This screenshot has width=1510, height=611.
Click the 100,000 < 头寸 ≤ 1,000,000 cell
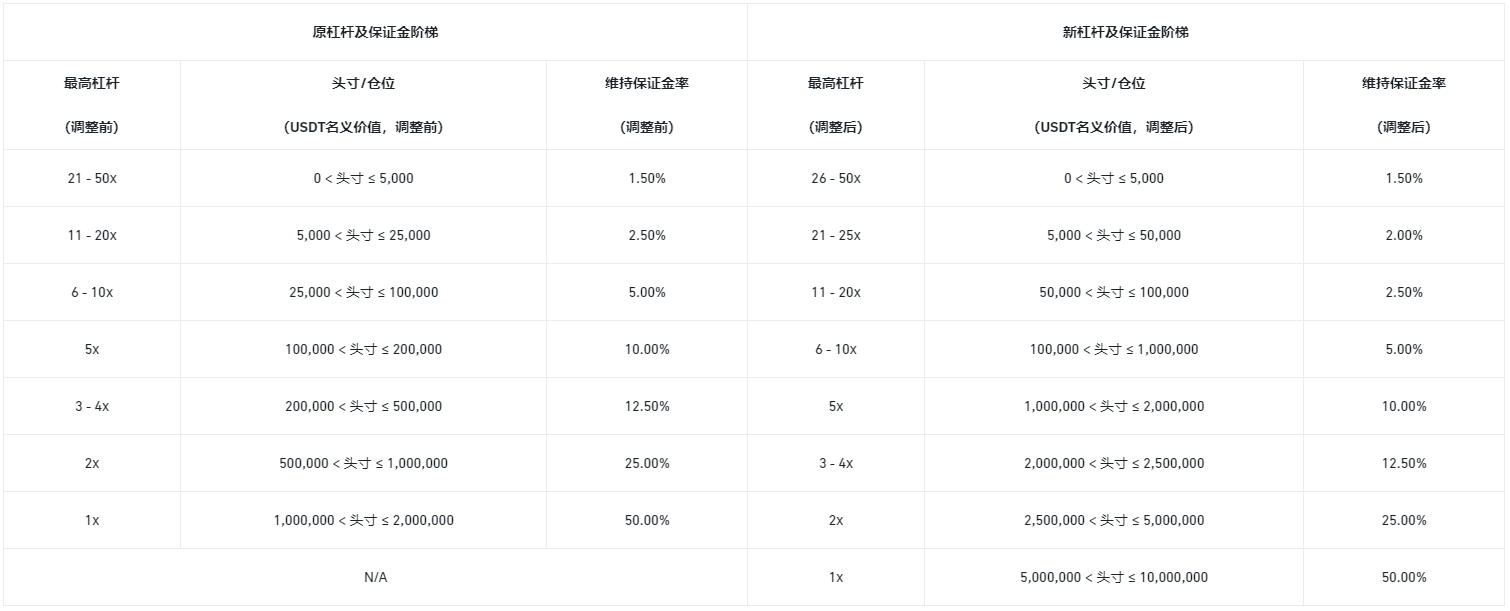click(x=1113, y=349)
